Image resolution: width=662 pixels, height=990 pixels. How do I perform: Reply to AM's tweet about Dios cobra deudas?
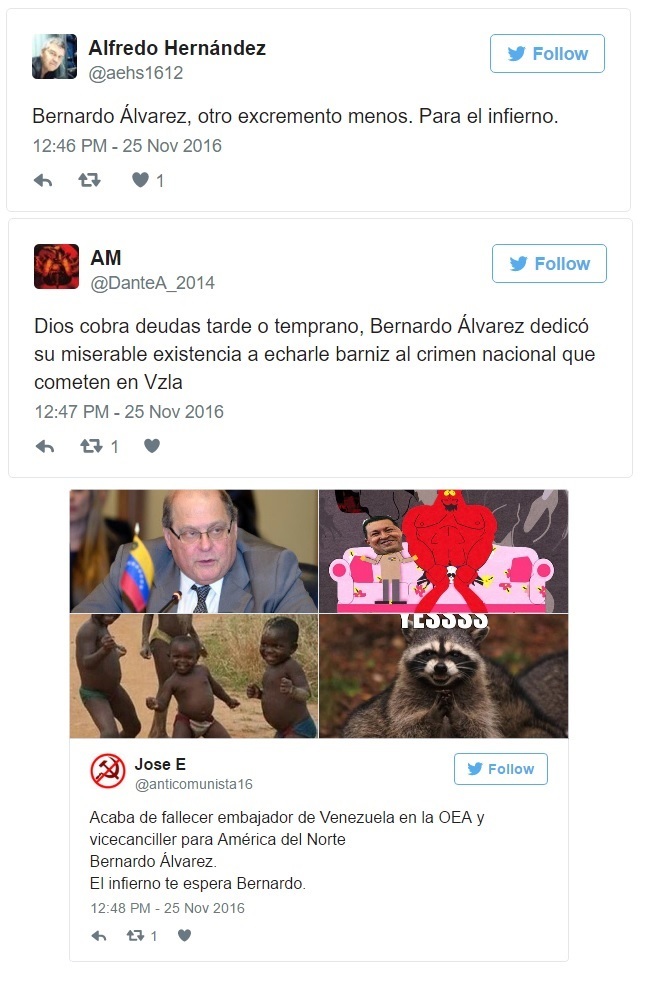click(x=45, y=446)
